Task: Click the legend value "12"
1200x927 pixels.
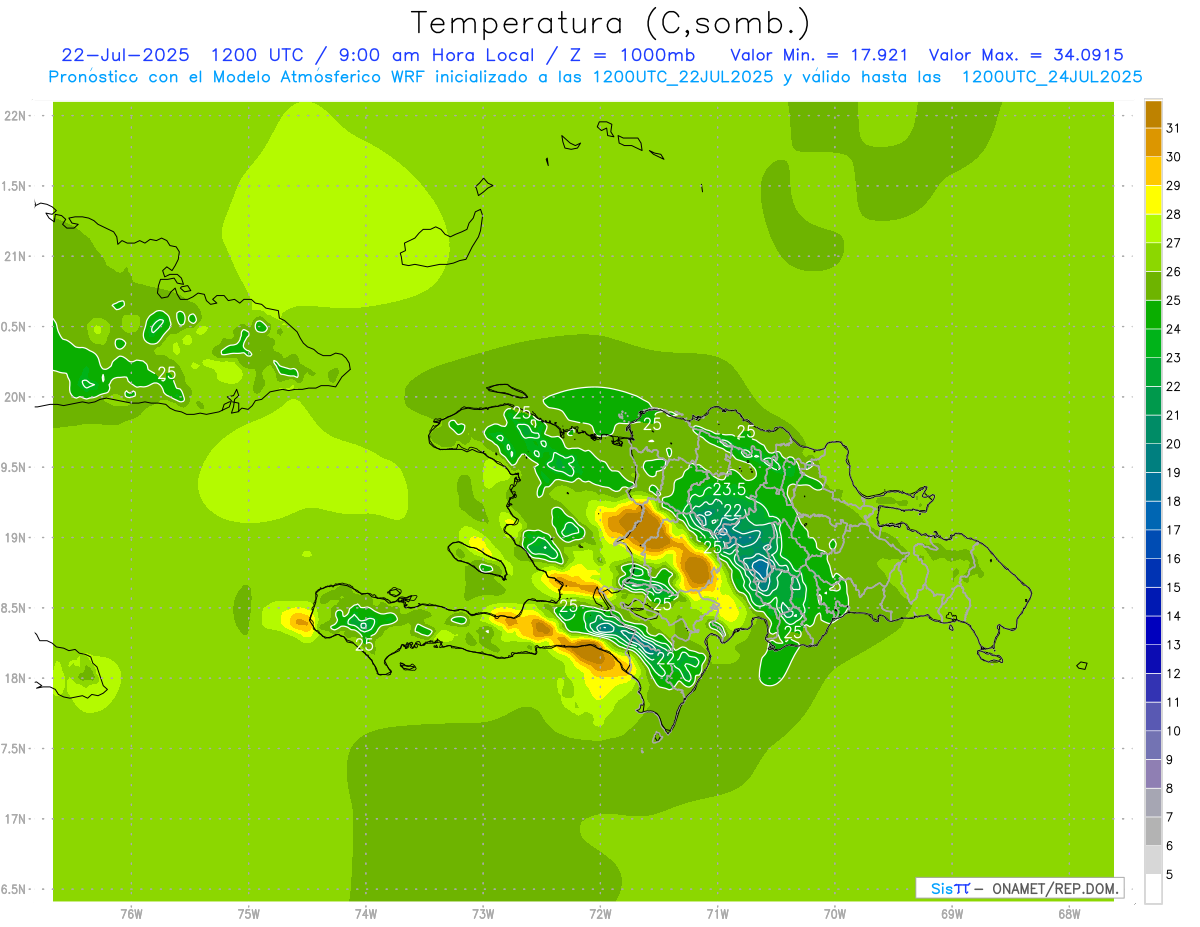Action: 1174,674
